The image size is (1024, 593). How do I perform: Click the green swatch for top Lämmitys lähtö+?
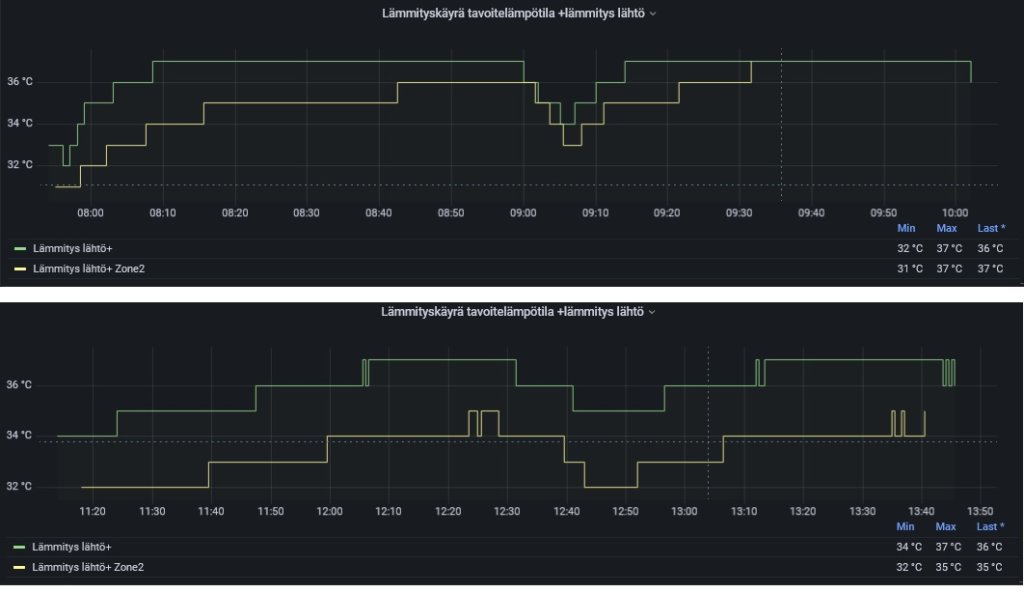coord(20,249)
